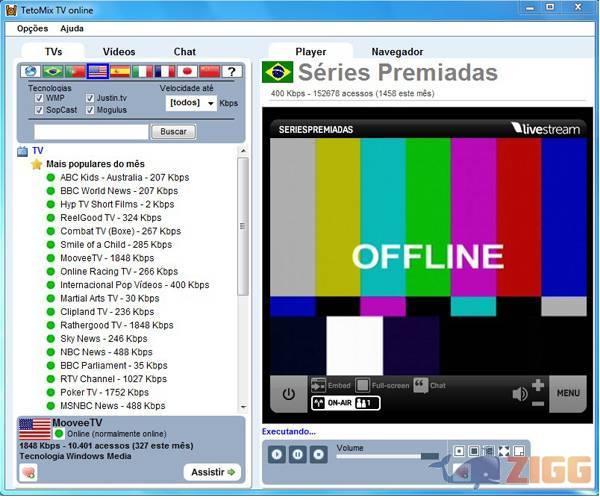600x500 pixels.
Task: Click the pause button in player controls
Action: [x=297, y=454]
